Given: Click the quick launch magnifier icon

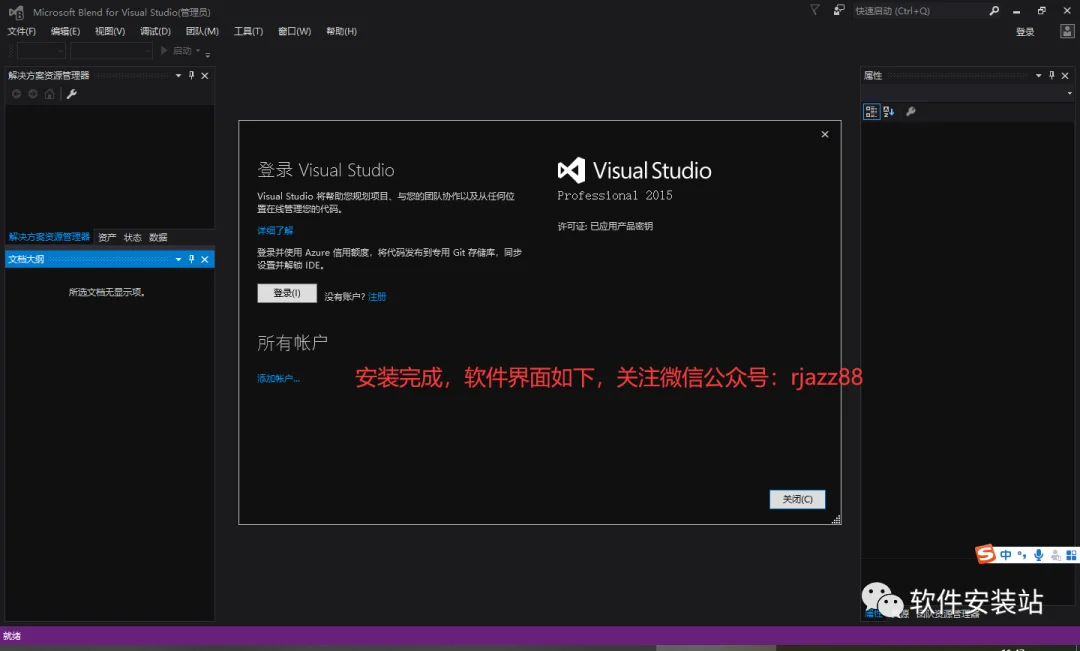Looking at the screenshot, I should pos(994,11).
